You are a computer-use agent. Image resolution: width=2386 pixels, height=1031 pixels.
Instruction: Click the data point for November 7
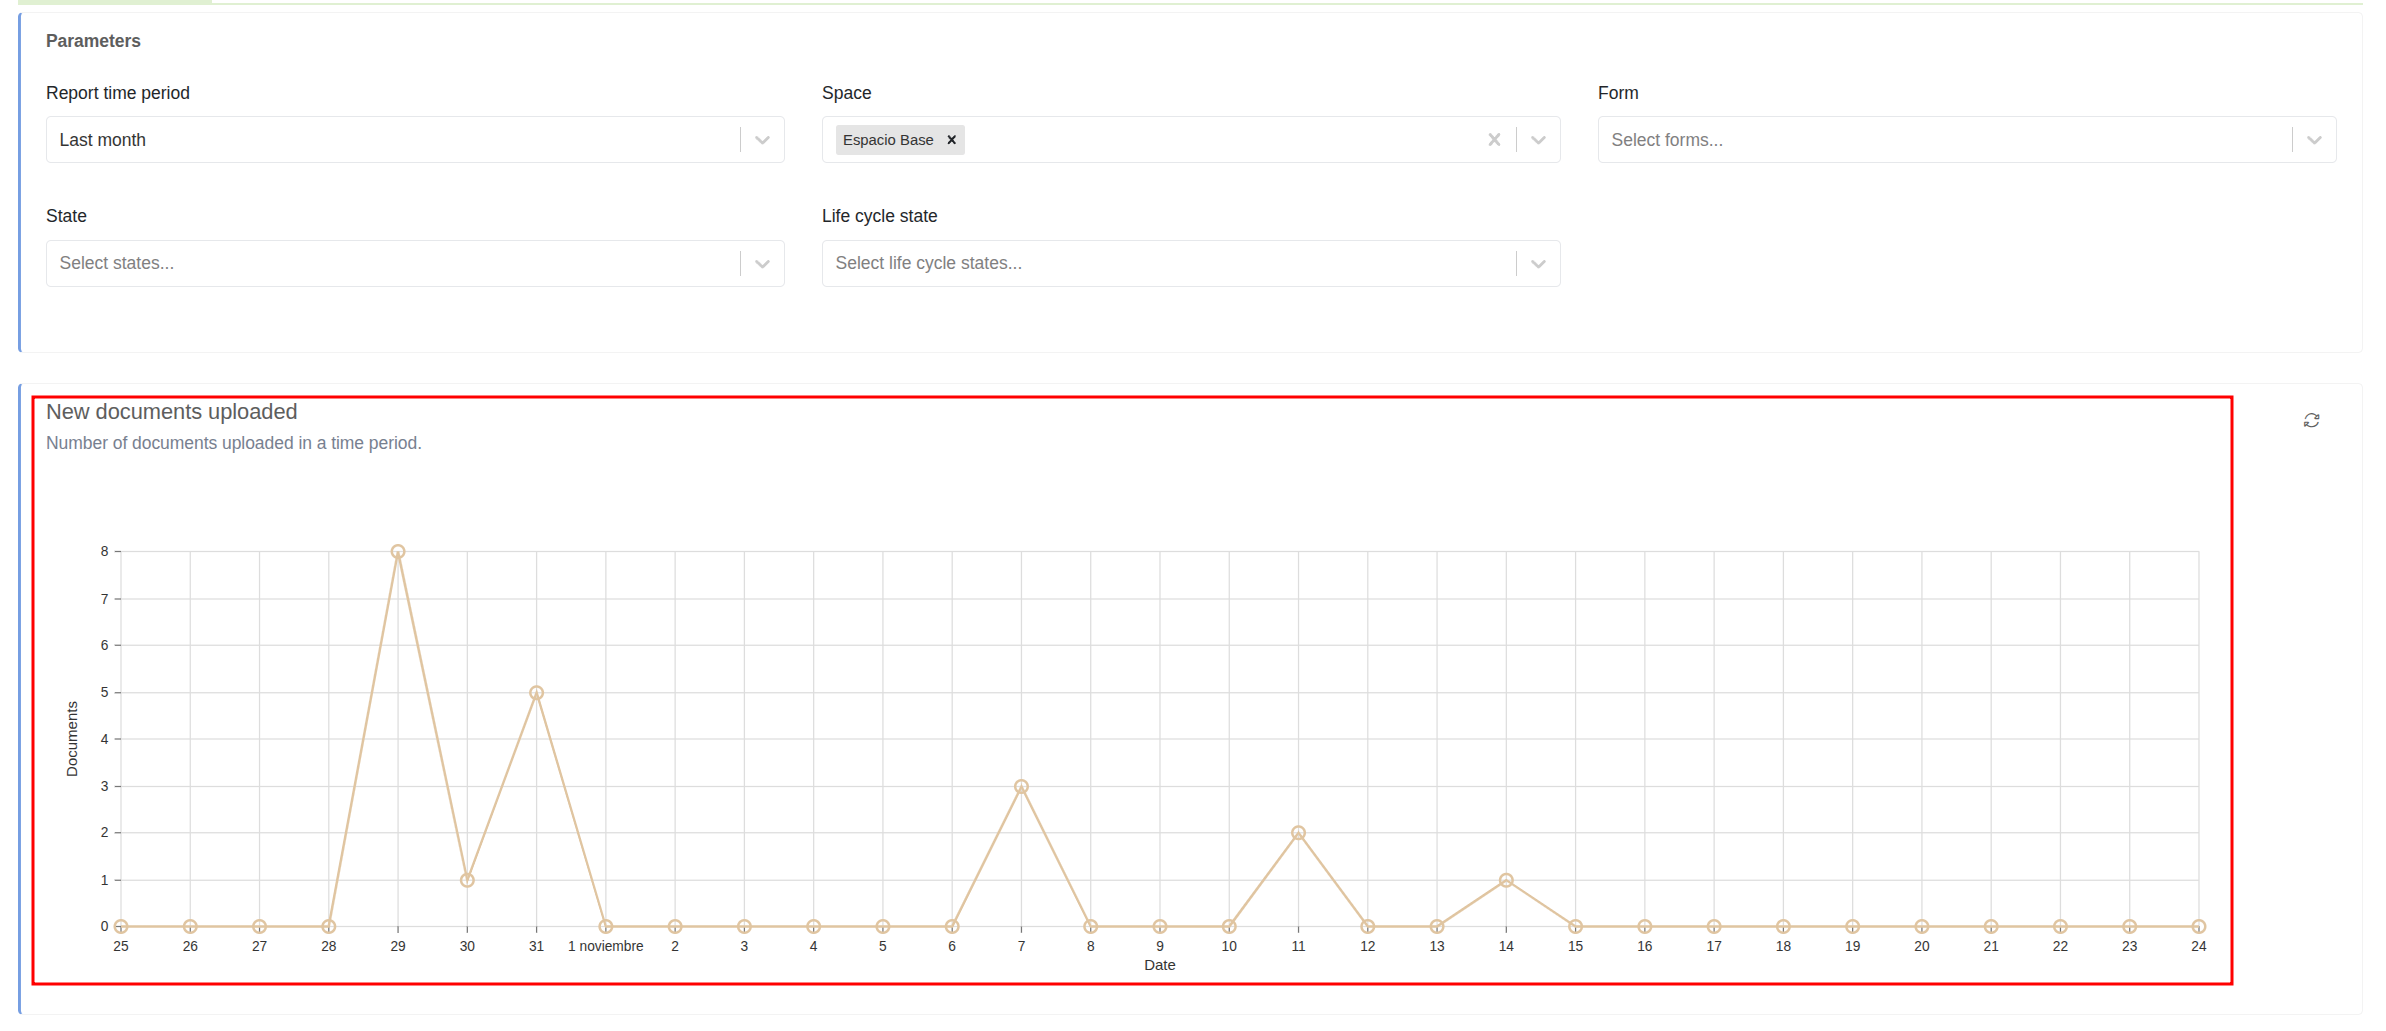point(1021,787)
